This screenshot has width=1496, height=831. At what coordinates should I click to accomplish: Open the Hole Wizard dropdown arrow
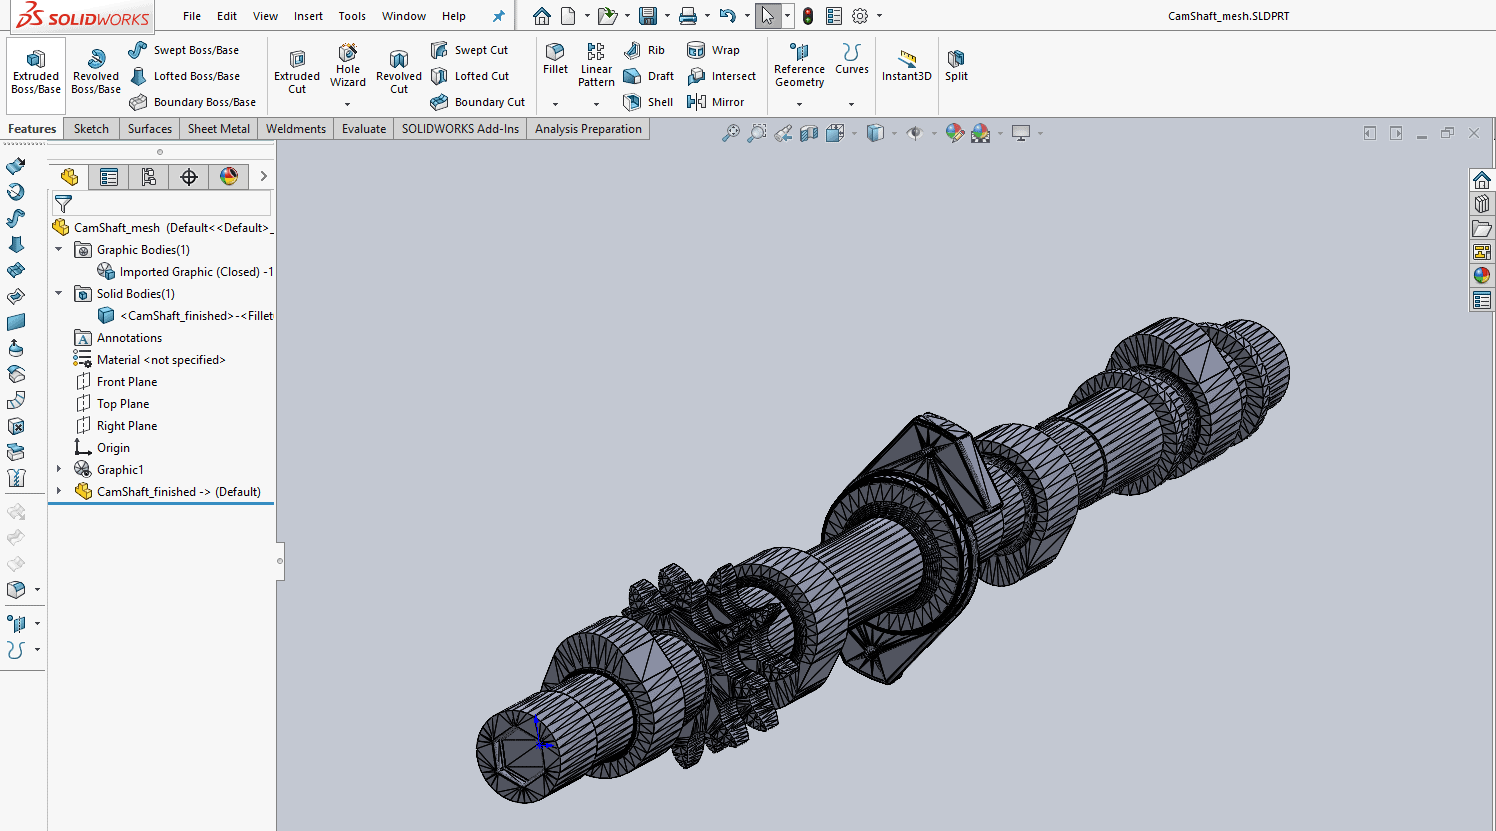(348, 104)
